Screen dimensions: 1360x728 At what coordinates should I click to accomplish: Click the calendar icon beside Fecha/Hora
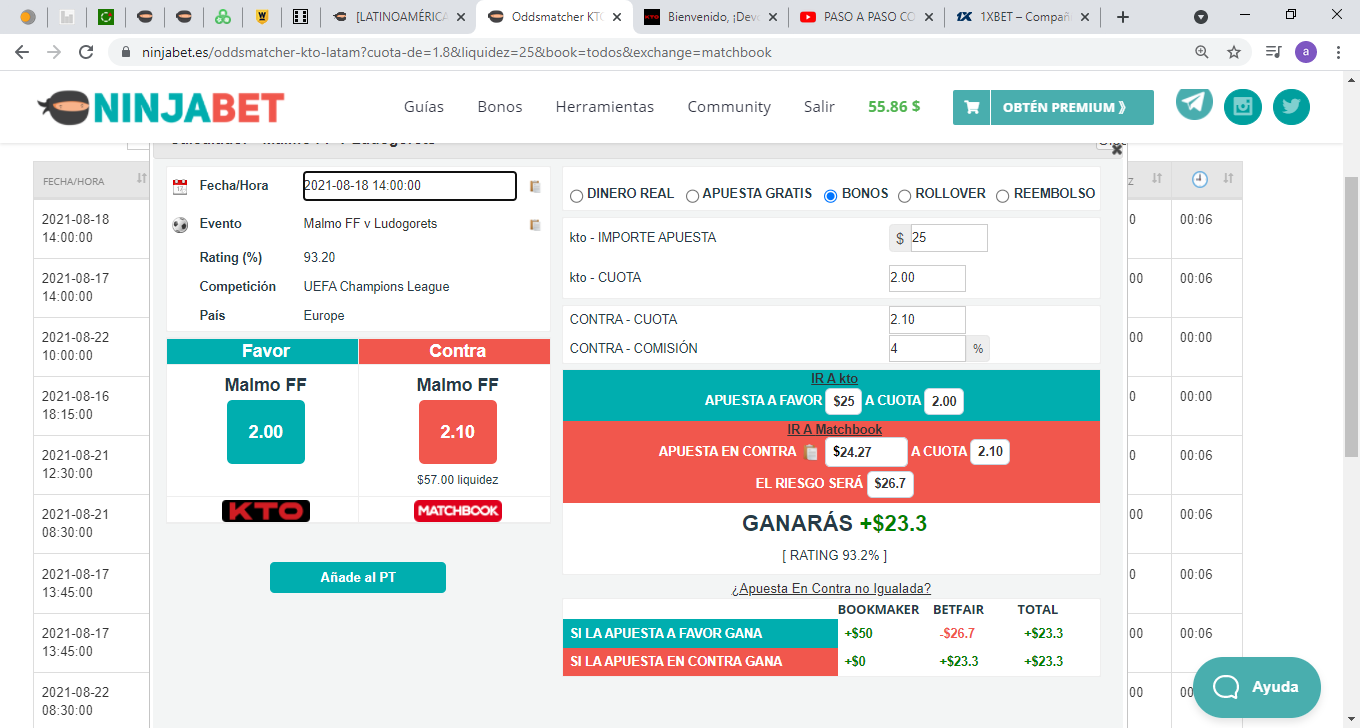click(180, 186)
